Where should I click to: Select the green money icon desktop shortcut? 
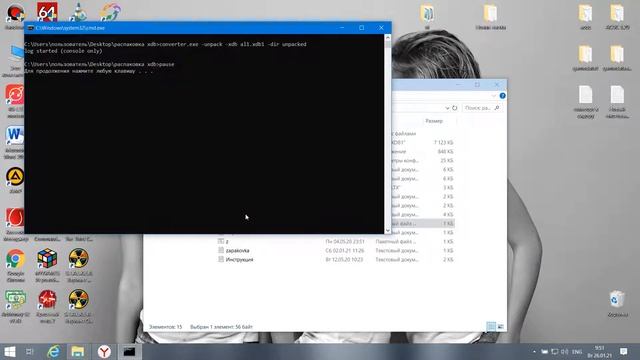pyautogui.click(x=15, y=306)
